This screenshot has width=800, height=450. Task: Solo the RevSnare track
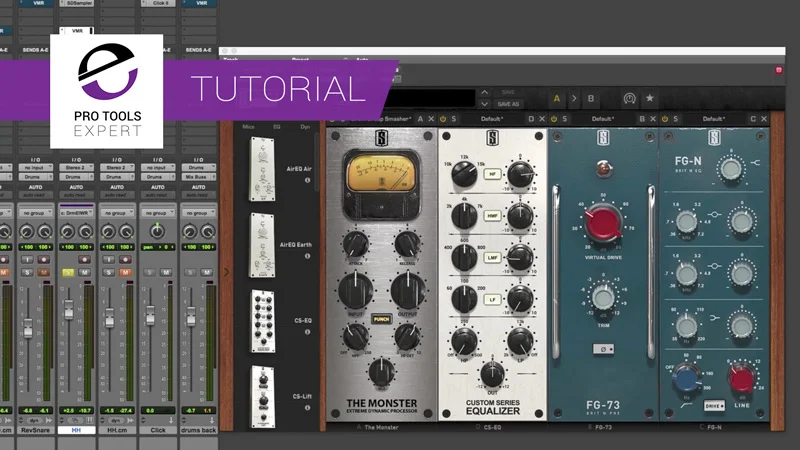click(27, 272)
